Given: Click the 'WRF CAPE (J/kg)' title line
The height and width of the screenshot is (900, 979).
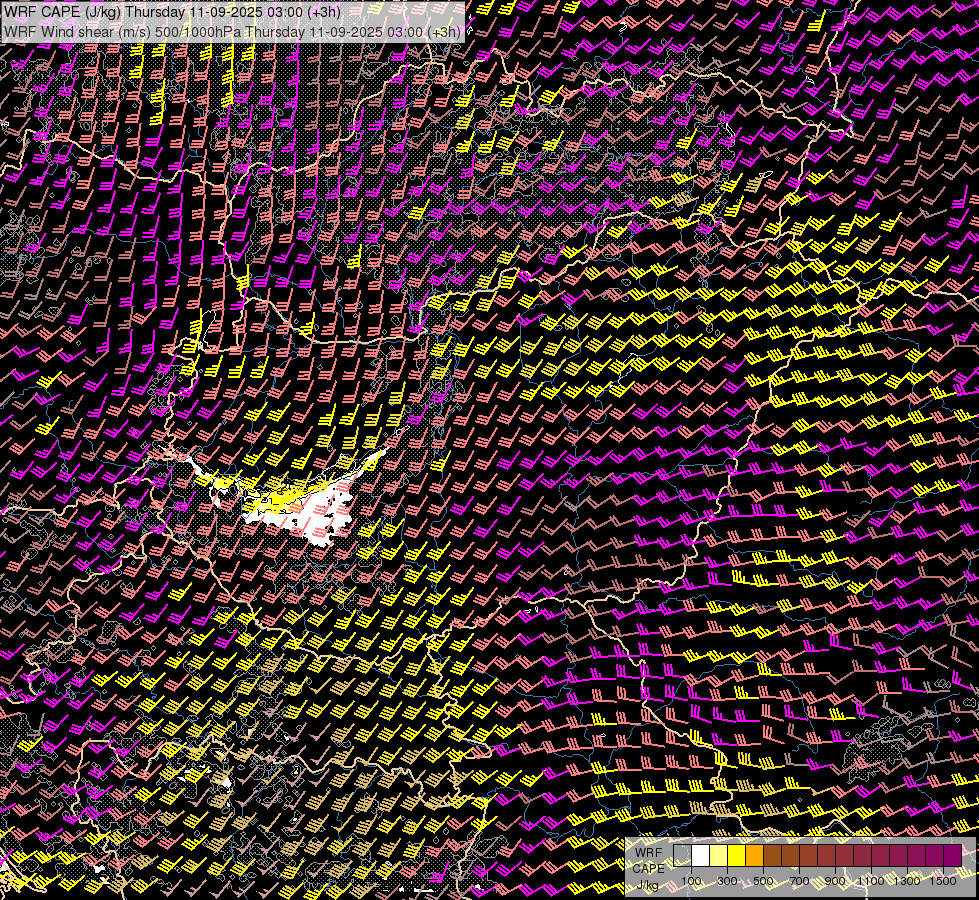Looking at the screenshot, I should (x=172, y=12).
